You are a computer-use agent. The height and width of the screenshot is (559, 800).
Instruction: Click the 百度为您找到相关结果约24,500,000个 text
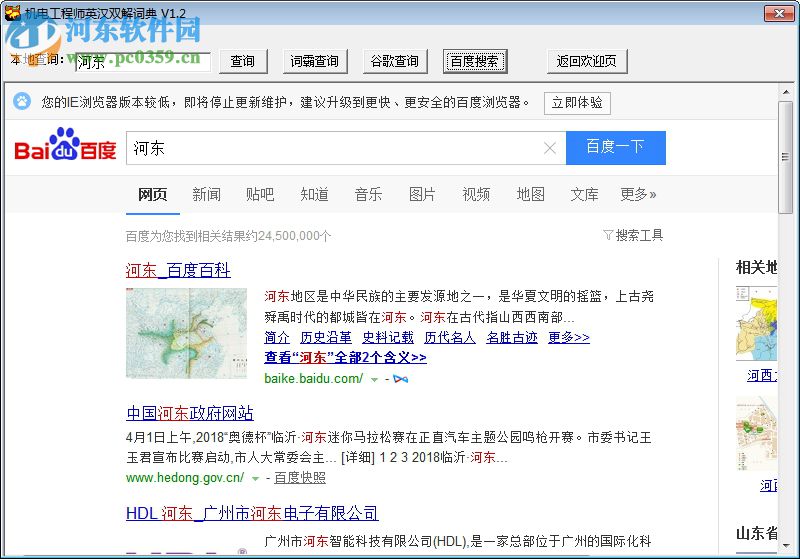[x=229, y=236]
